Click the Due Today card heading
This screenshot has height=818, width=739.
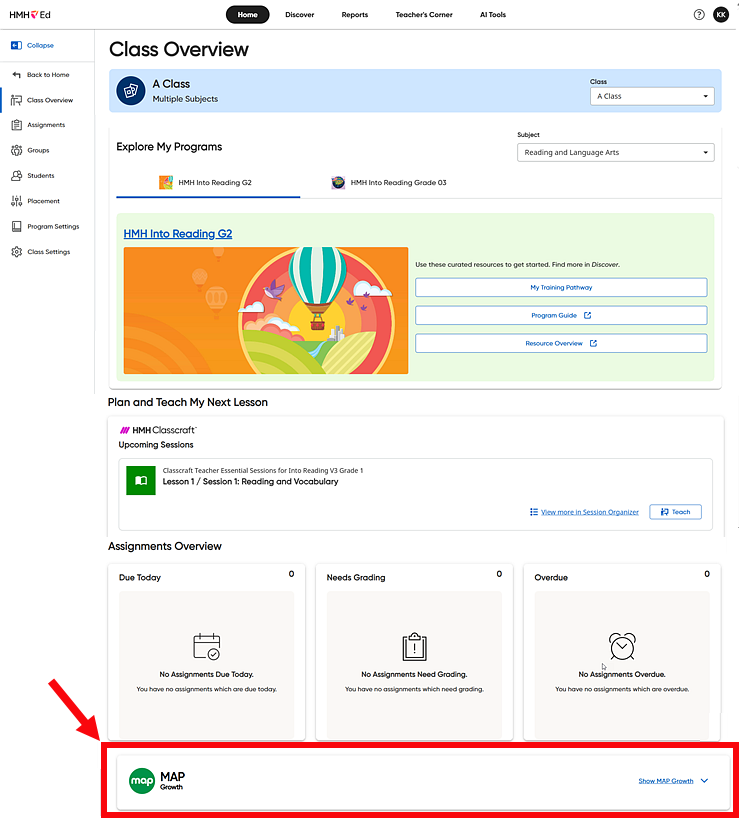click(x=140, y=578)
